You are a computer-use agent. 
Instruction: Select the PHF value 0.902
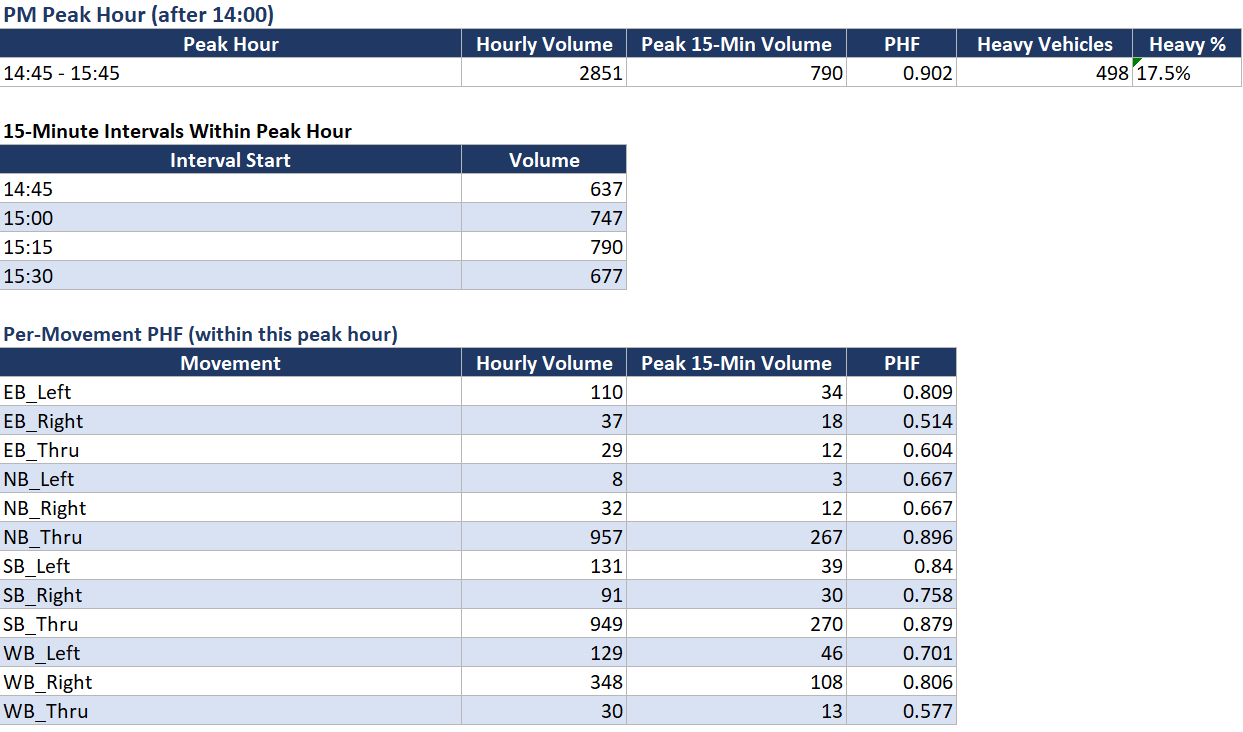tap(901, 73)
